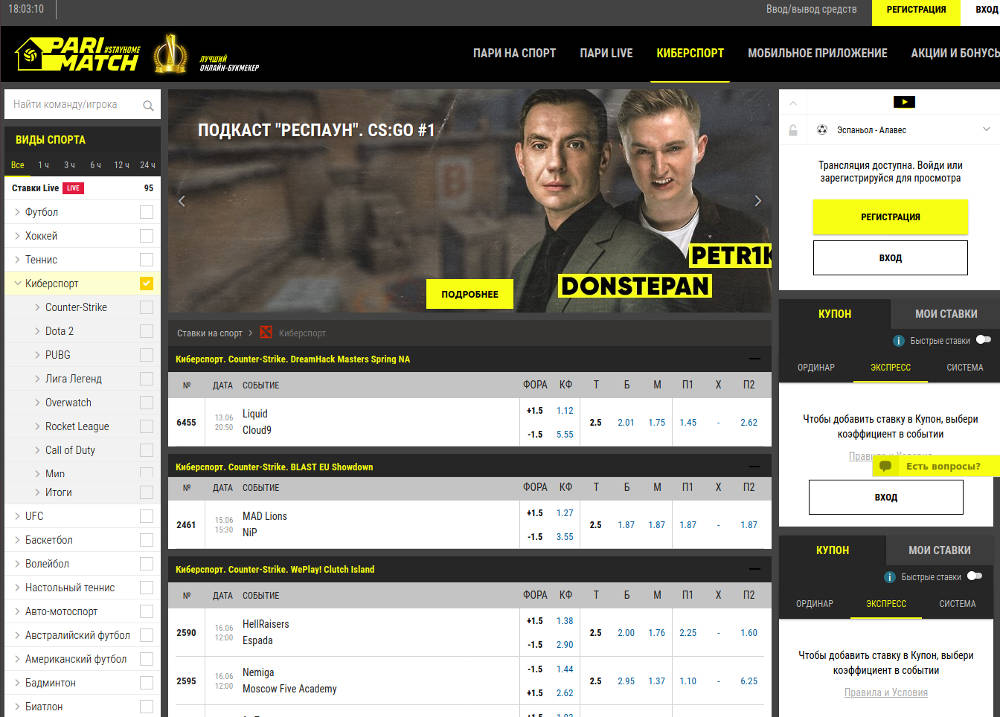Tick the Футбол checkbox

[x=147, y=212]
